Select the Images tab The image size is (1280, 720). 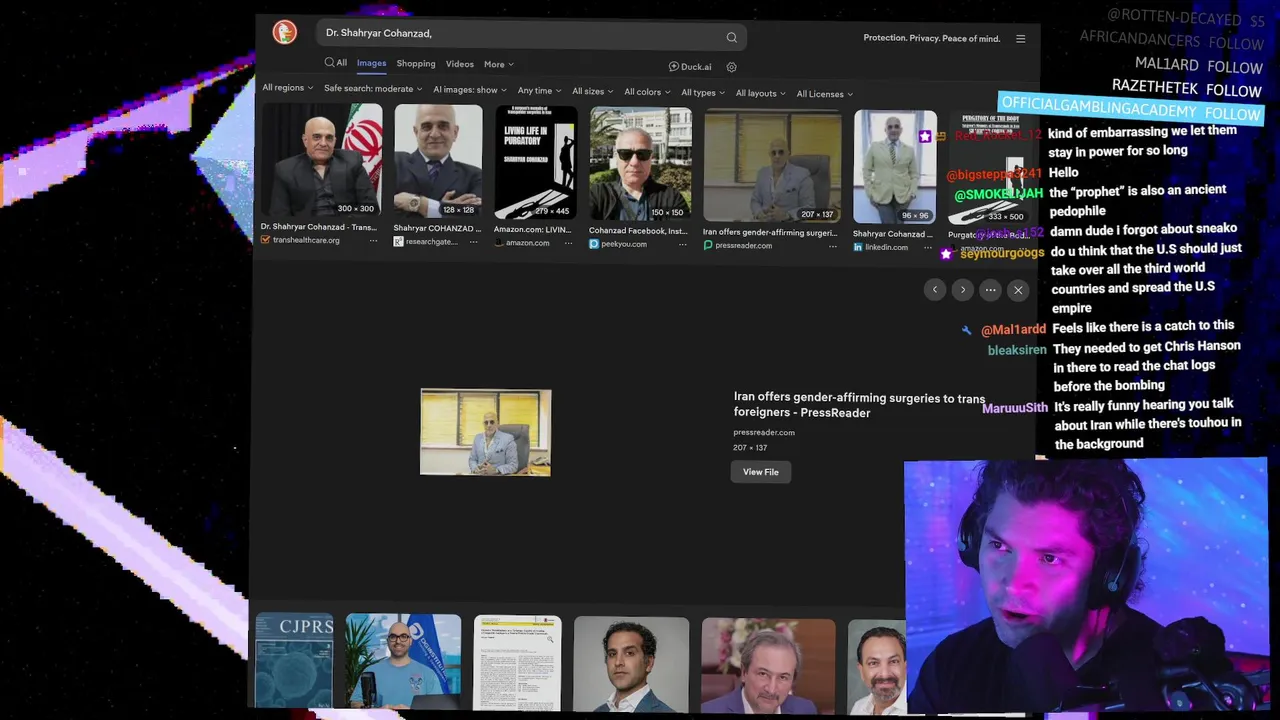371,63
